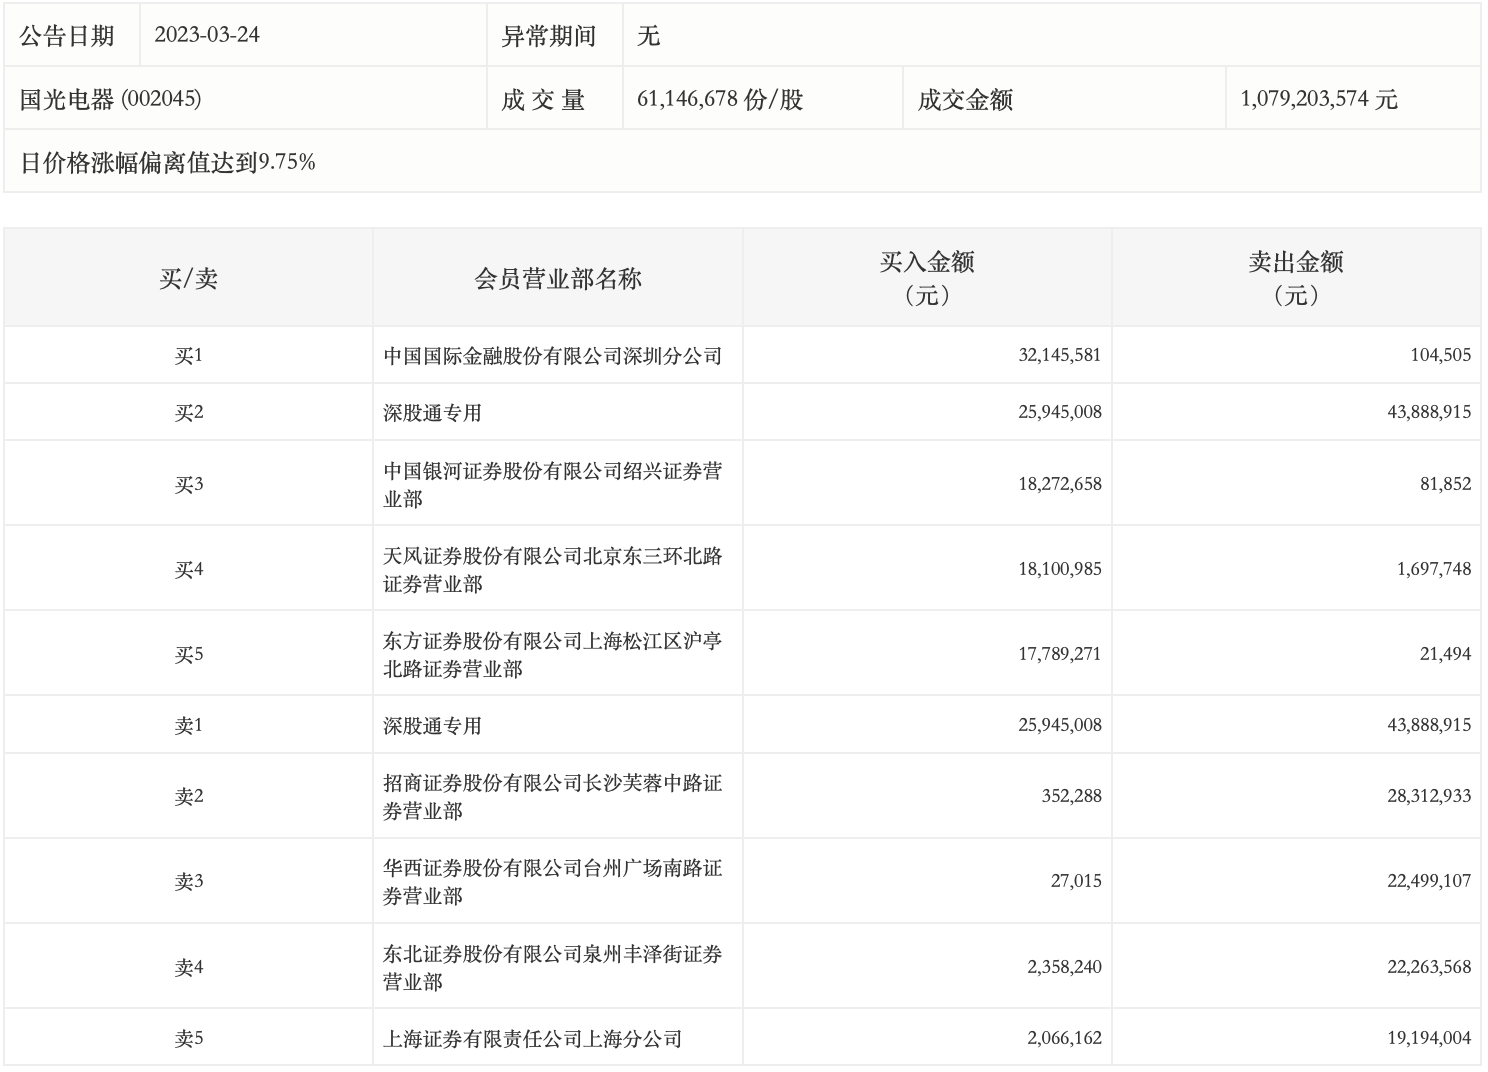Select buy amount 18,272,658

click(x=1060, y=484)
